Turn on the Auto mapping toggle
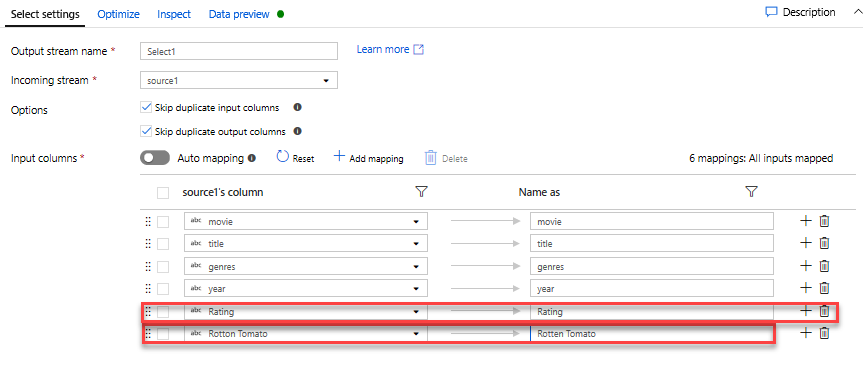Viewport: 863px width, 385px height. pos(155,158)
